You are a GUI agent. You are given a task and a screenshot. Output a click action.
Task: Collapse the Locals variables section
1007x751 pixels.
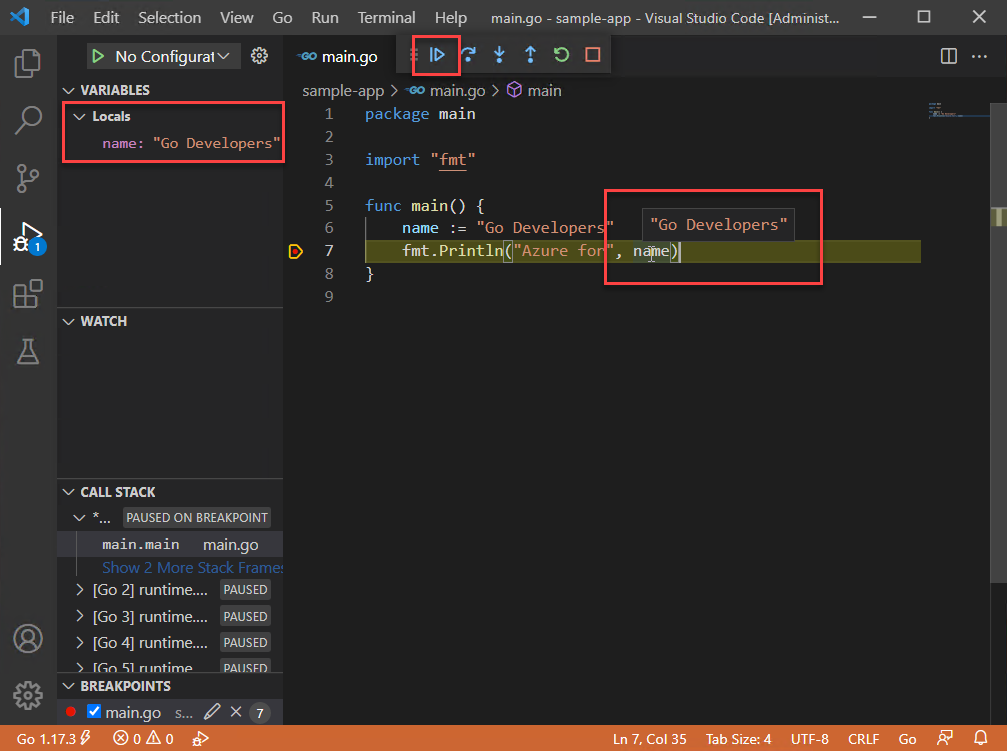point(80,117)
